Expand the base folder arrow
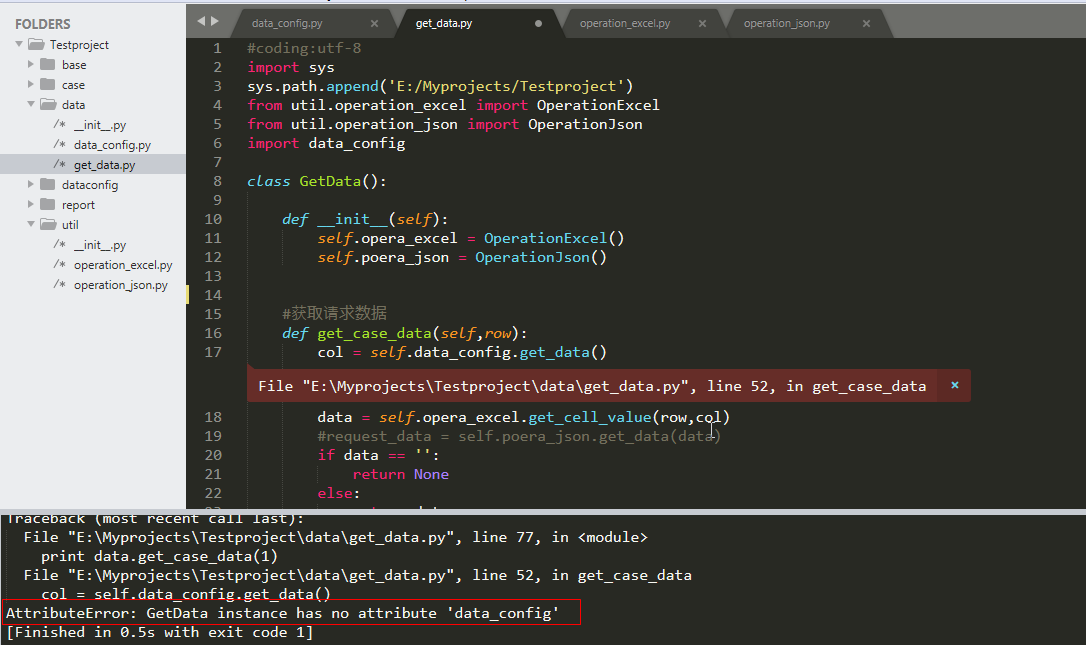Viewport: 1086px width, 645px height. pos(32,65)
